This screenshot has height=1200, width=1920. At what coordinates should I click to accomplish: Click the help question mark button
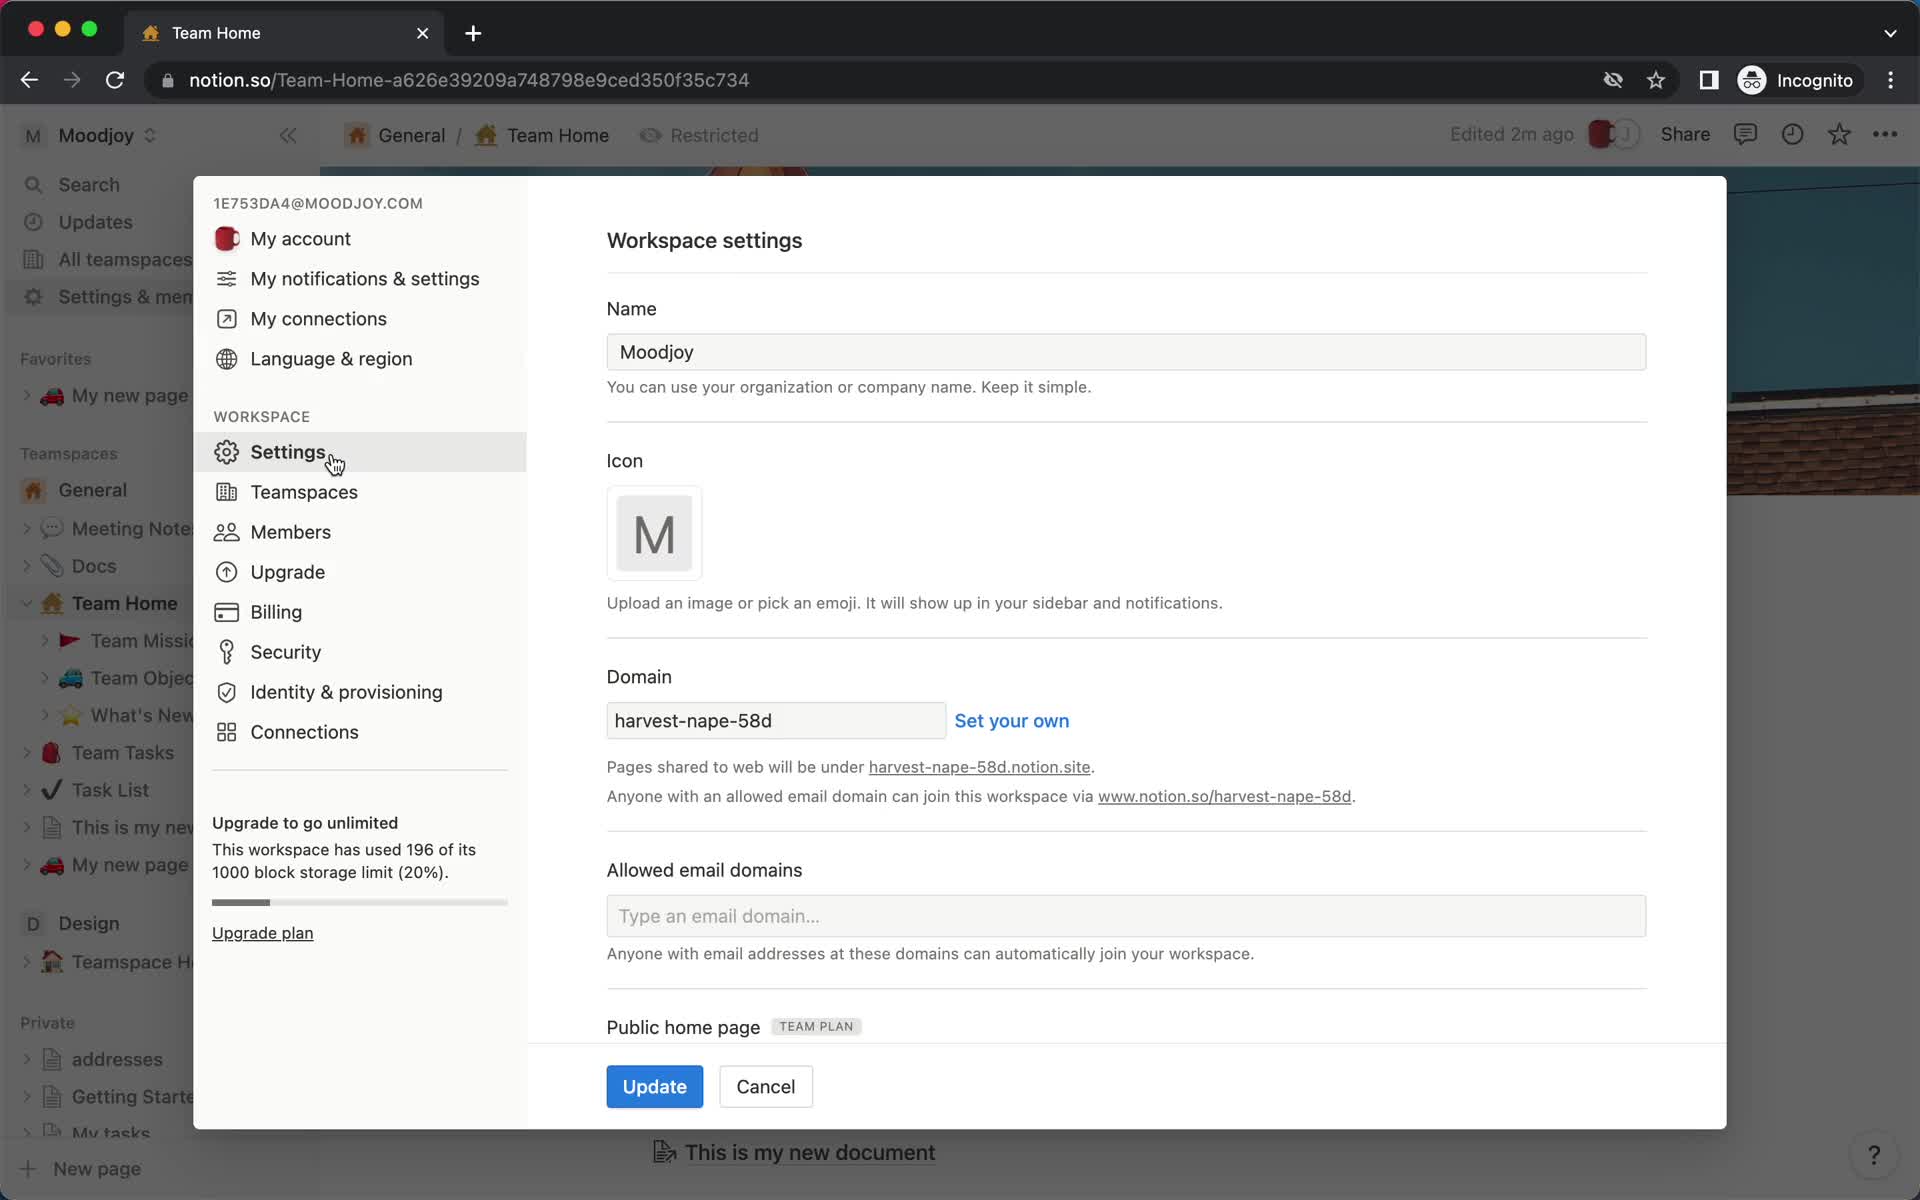pos(1874,1155)
